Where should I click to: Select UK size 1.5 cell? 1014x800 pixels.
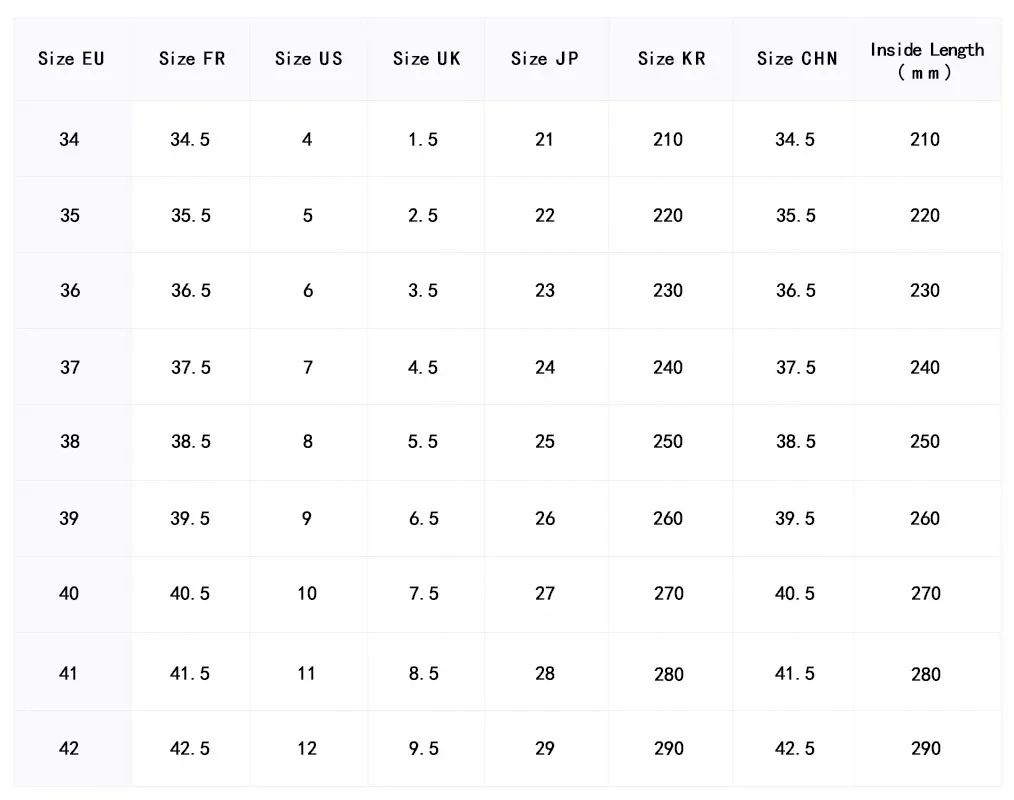423,140
